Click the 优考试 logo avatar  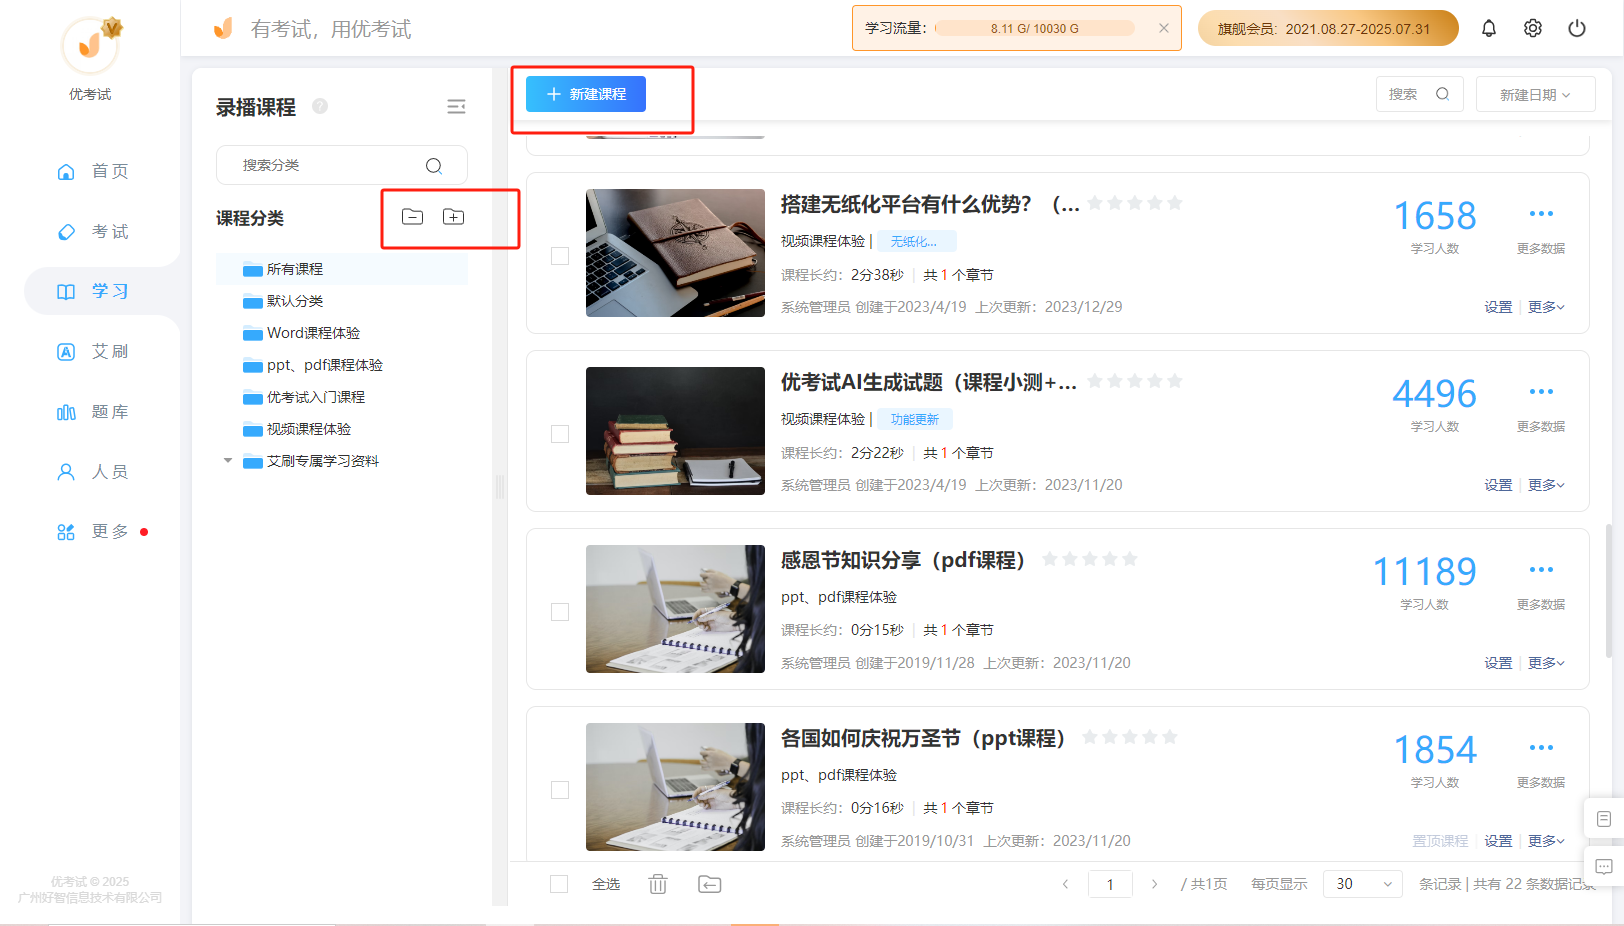point(91,45)
